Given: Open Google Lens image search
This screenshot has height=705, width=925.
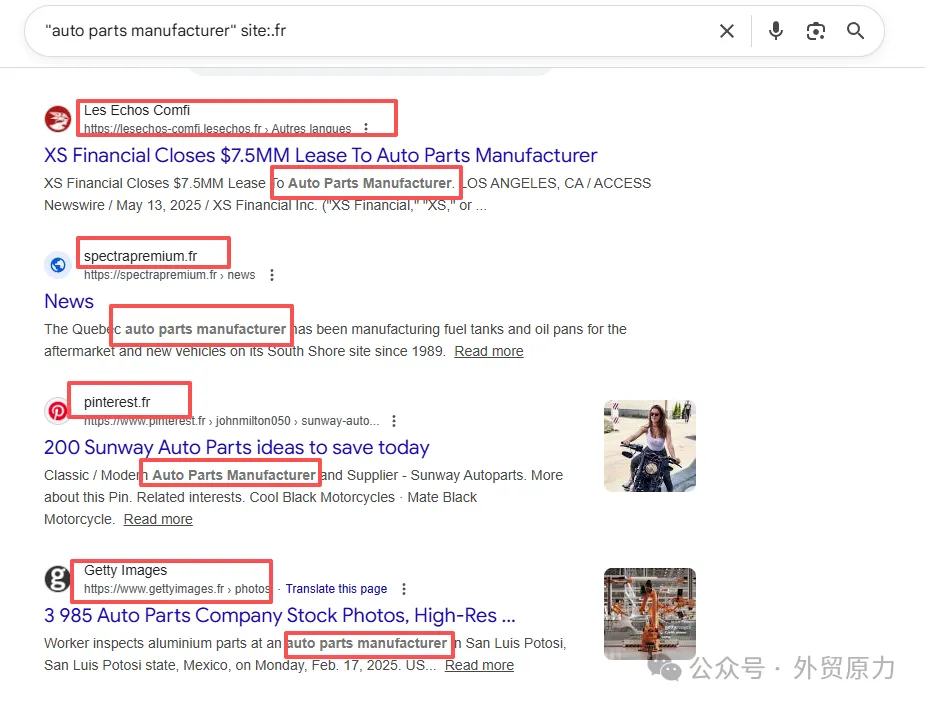Looking at the screenshot, I should [x=816, y=31].
